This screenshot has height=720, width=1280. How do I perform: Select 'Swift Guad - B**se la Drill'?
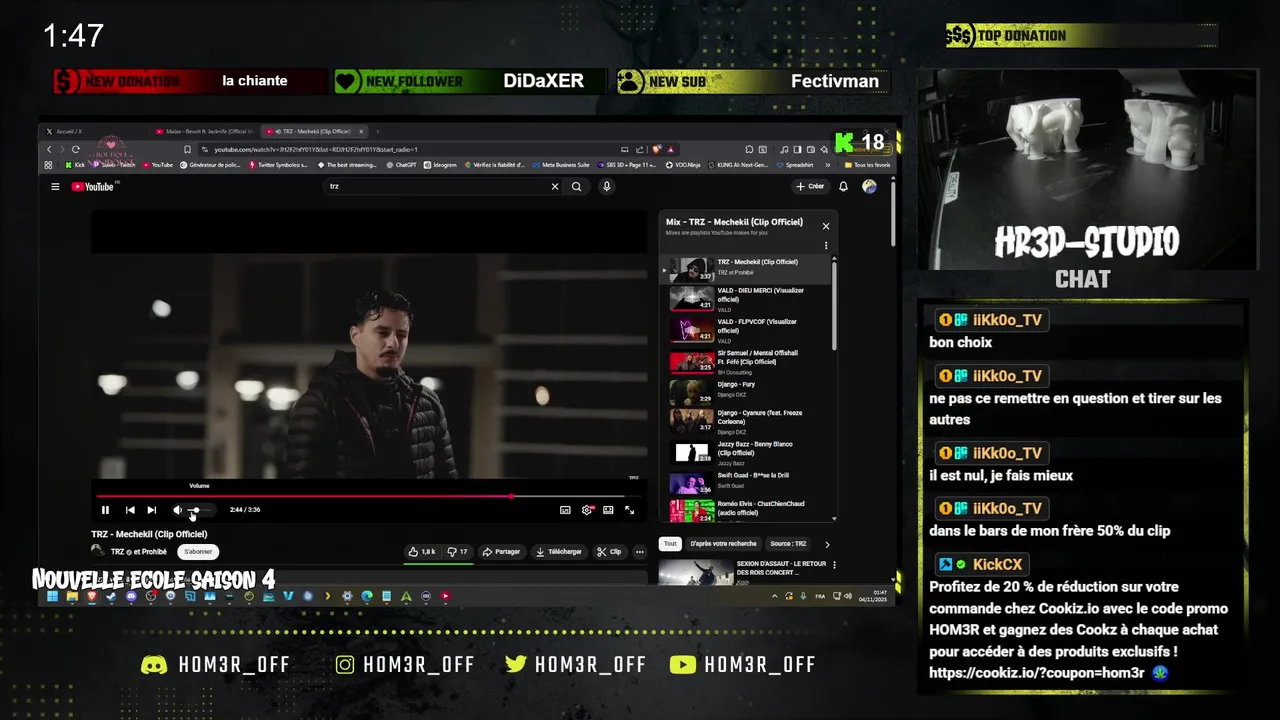tap(747, 482)
